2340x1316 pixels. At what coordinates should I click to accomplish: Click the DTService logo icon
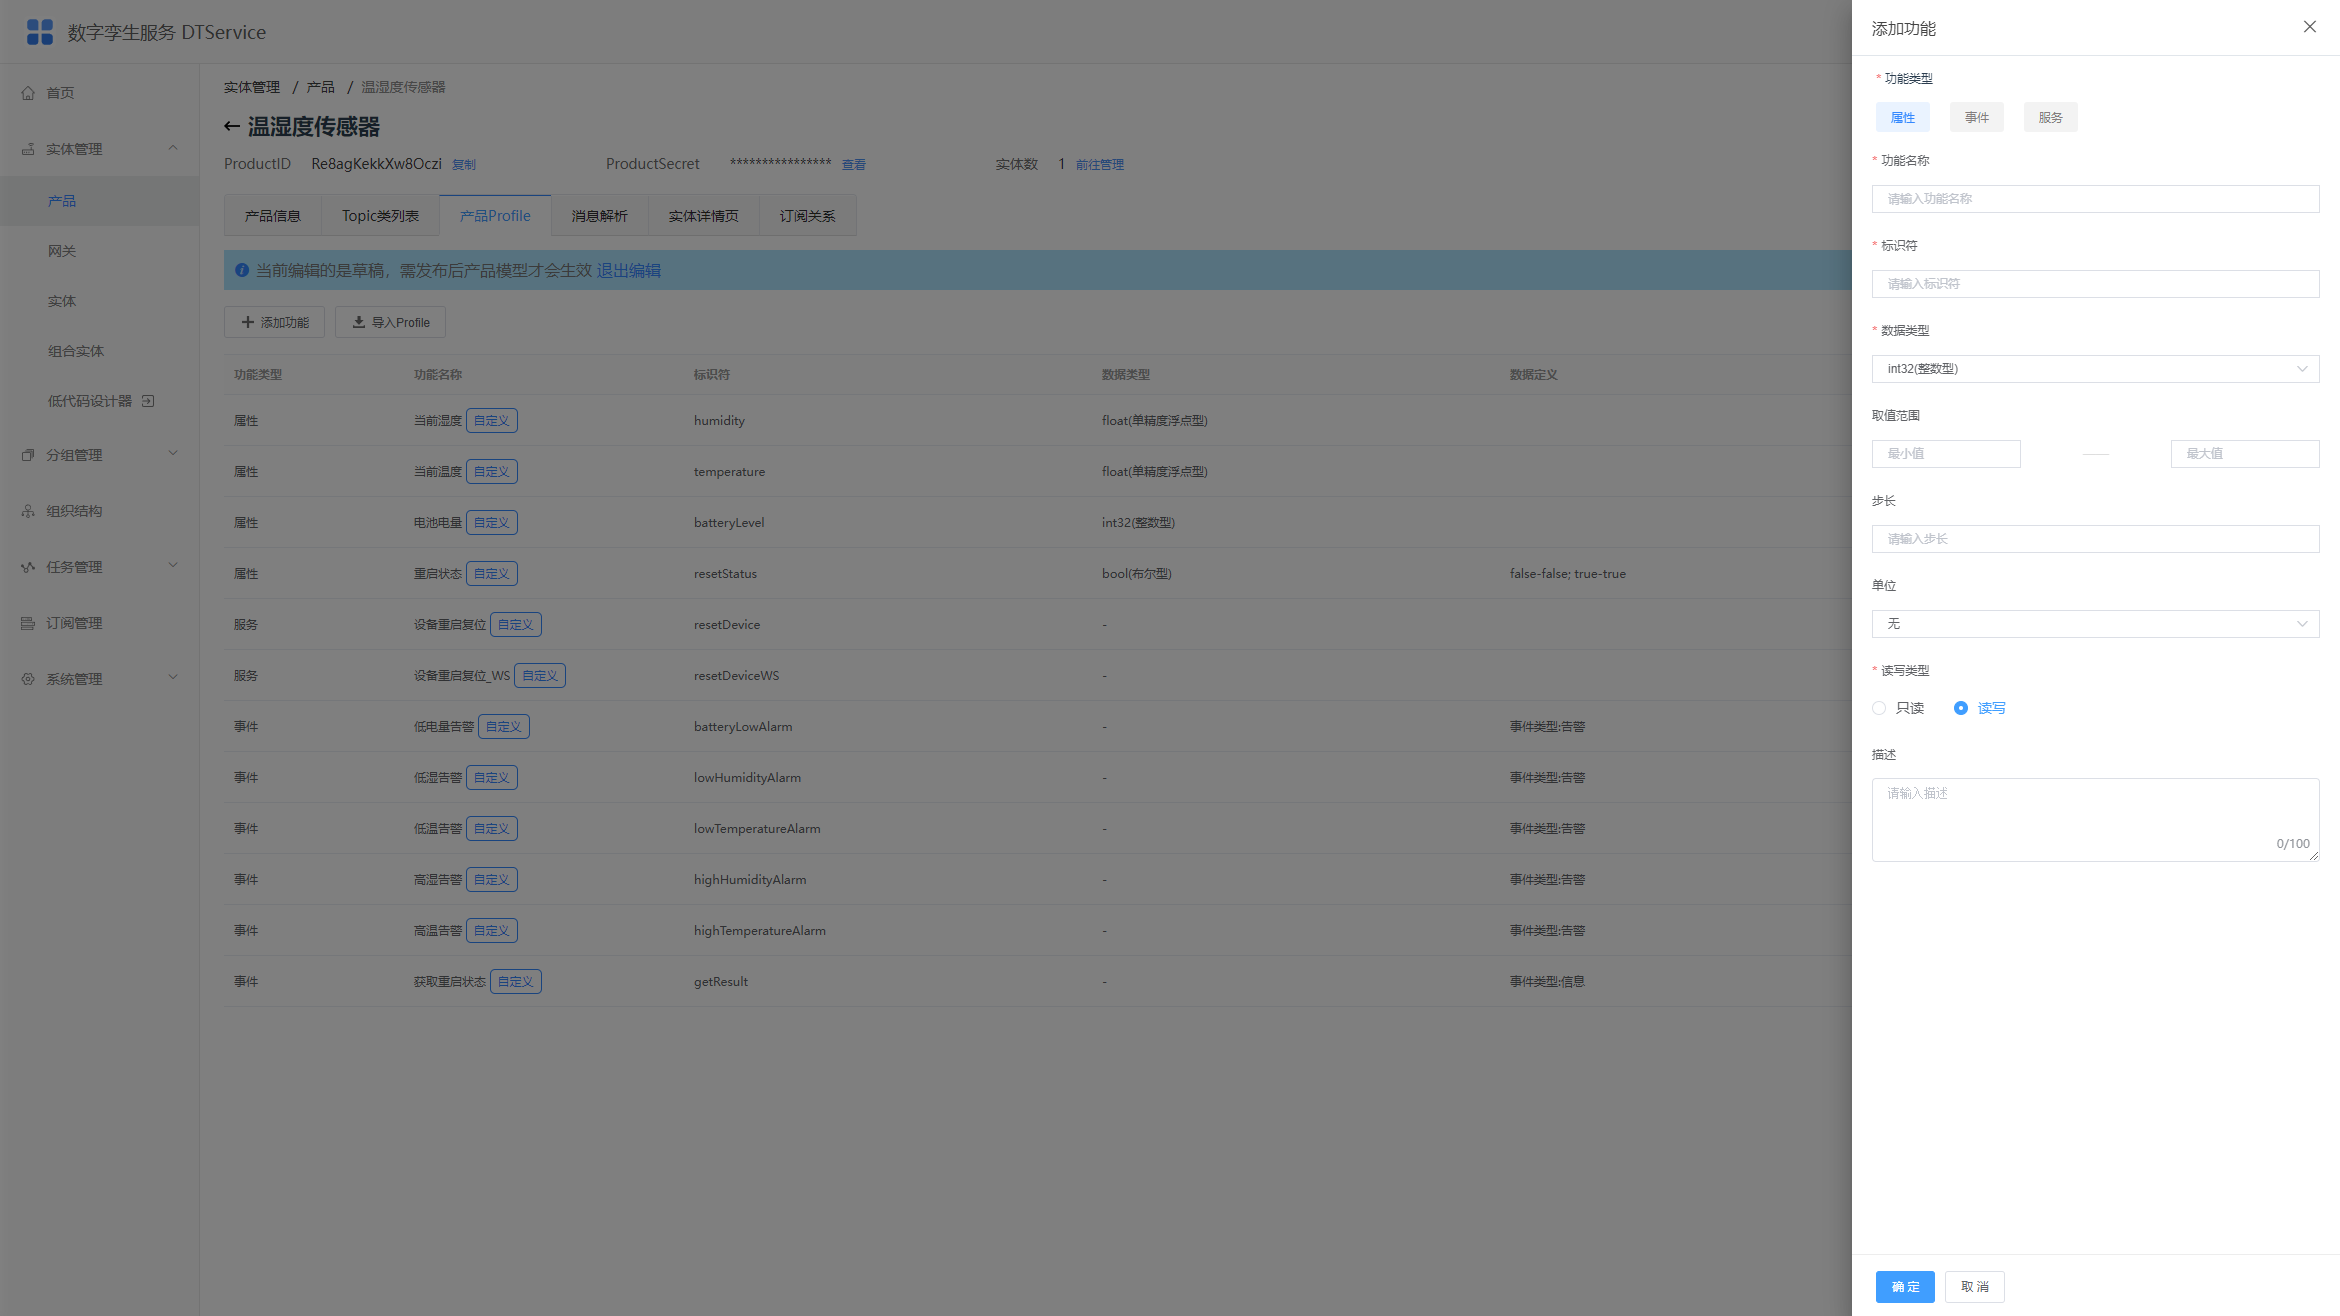(x=40, y=32)
